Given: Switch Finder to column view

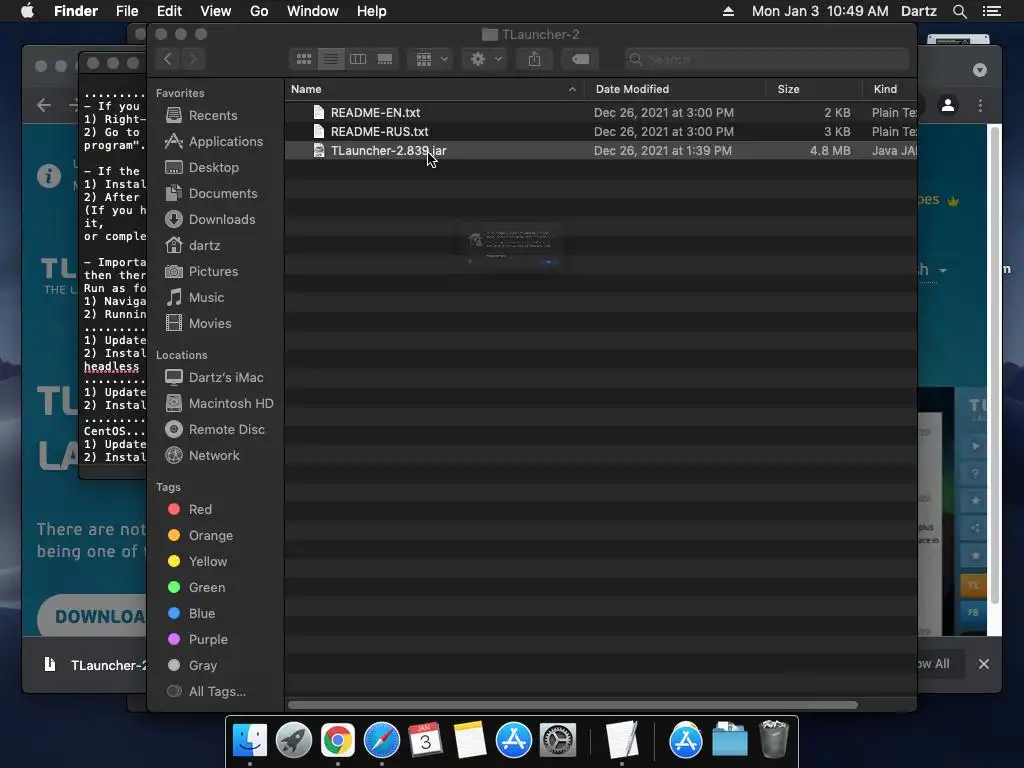Looking at the screenshot, I should click(358, 59).
